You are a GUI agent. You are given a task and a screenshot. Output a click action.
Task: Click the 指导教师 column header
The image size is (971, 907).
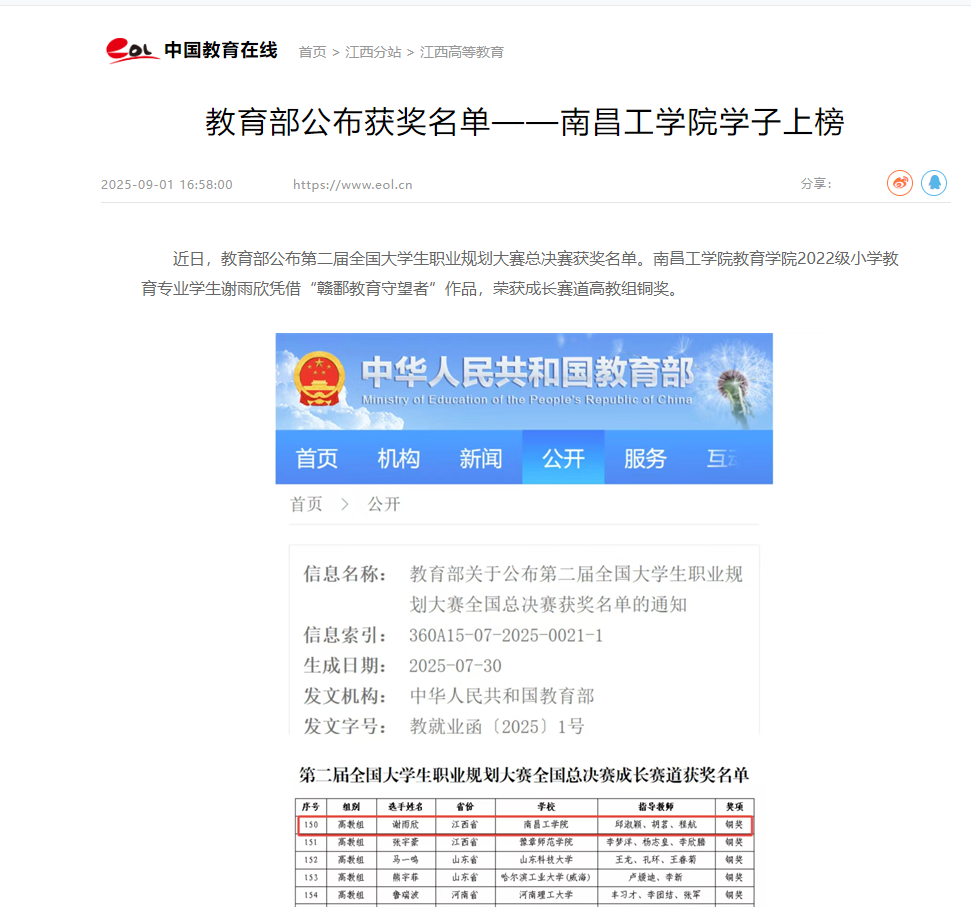coord(656,807)
